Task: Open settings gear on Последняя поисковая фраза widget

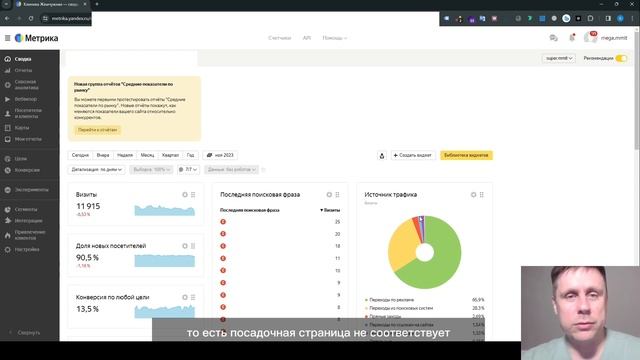Action: click(x=329, y=195)
